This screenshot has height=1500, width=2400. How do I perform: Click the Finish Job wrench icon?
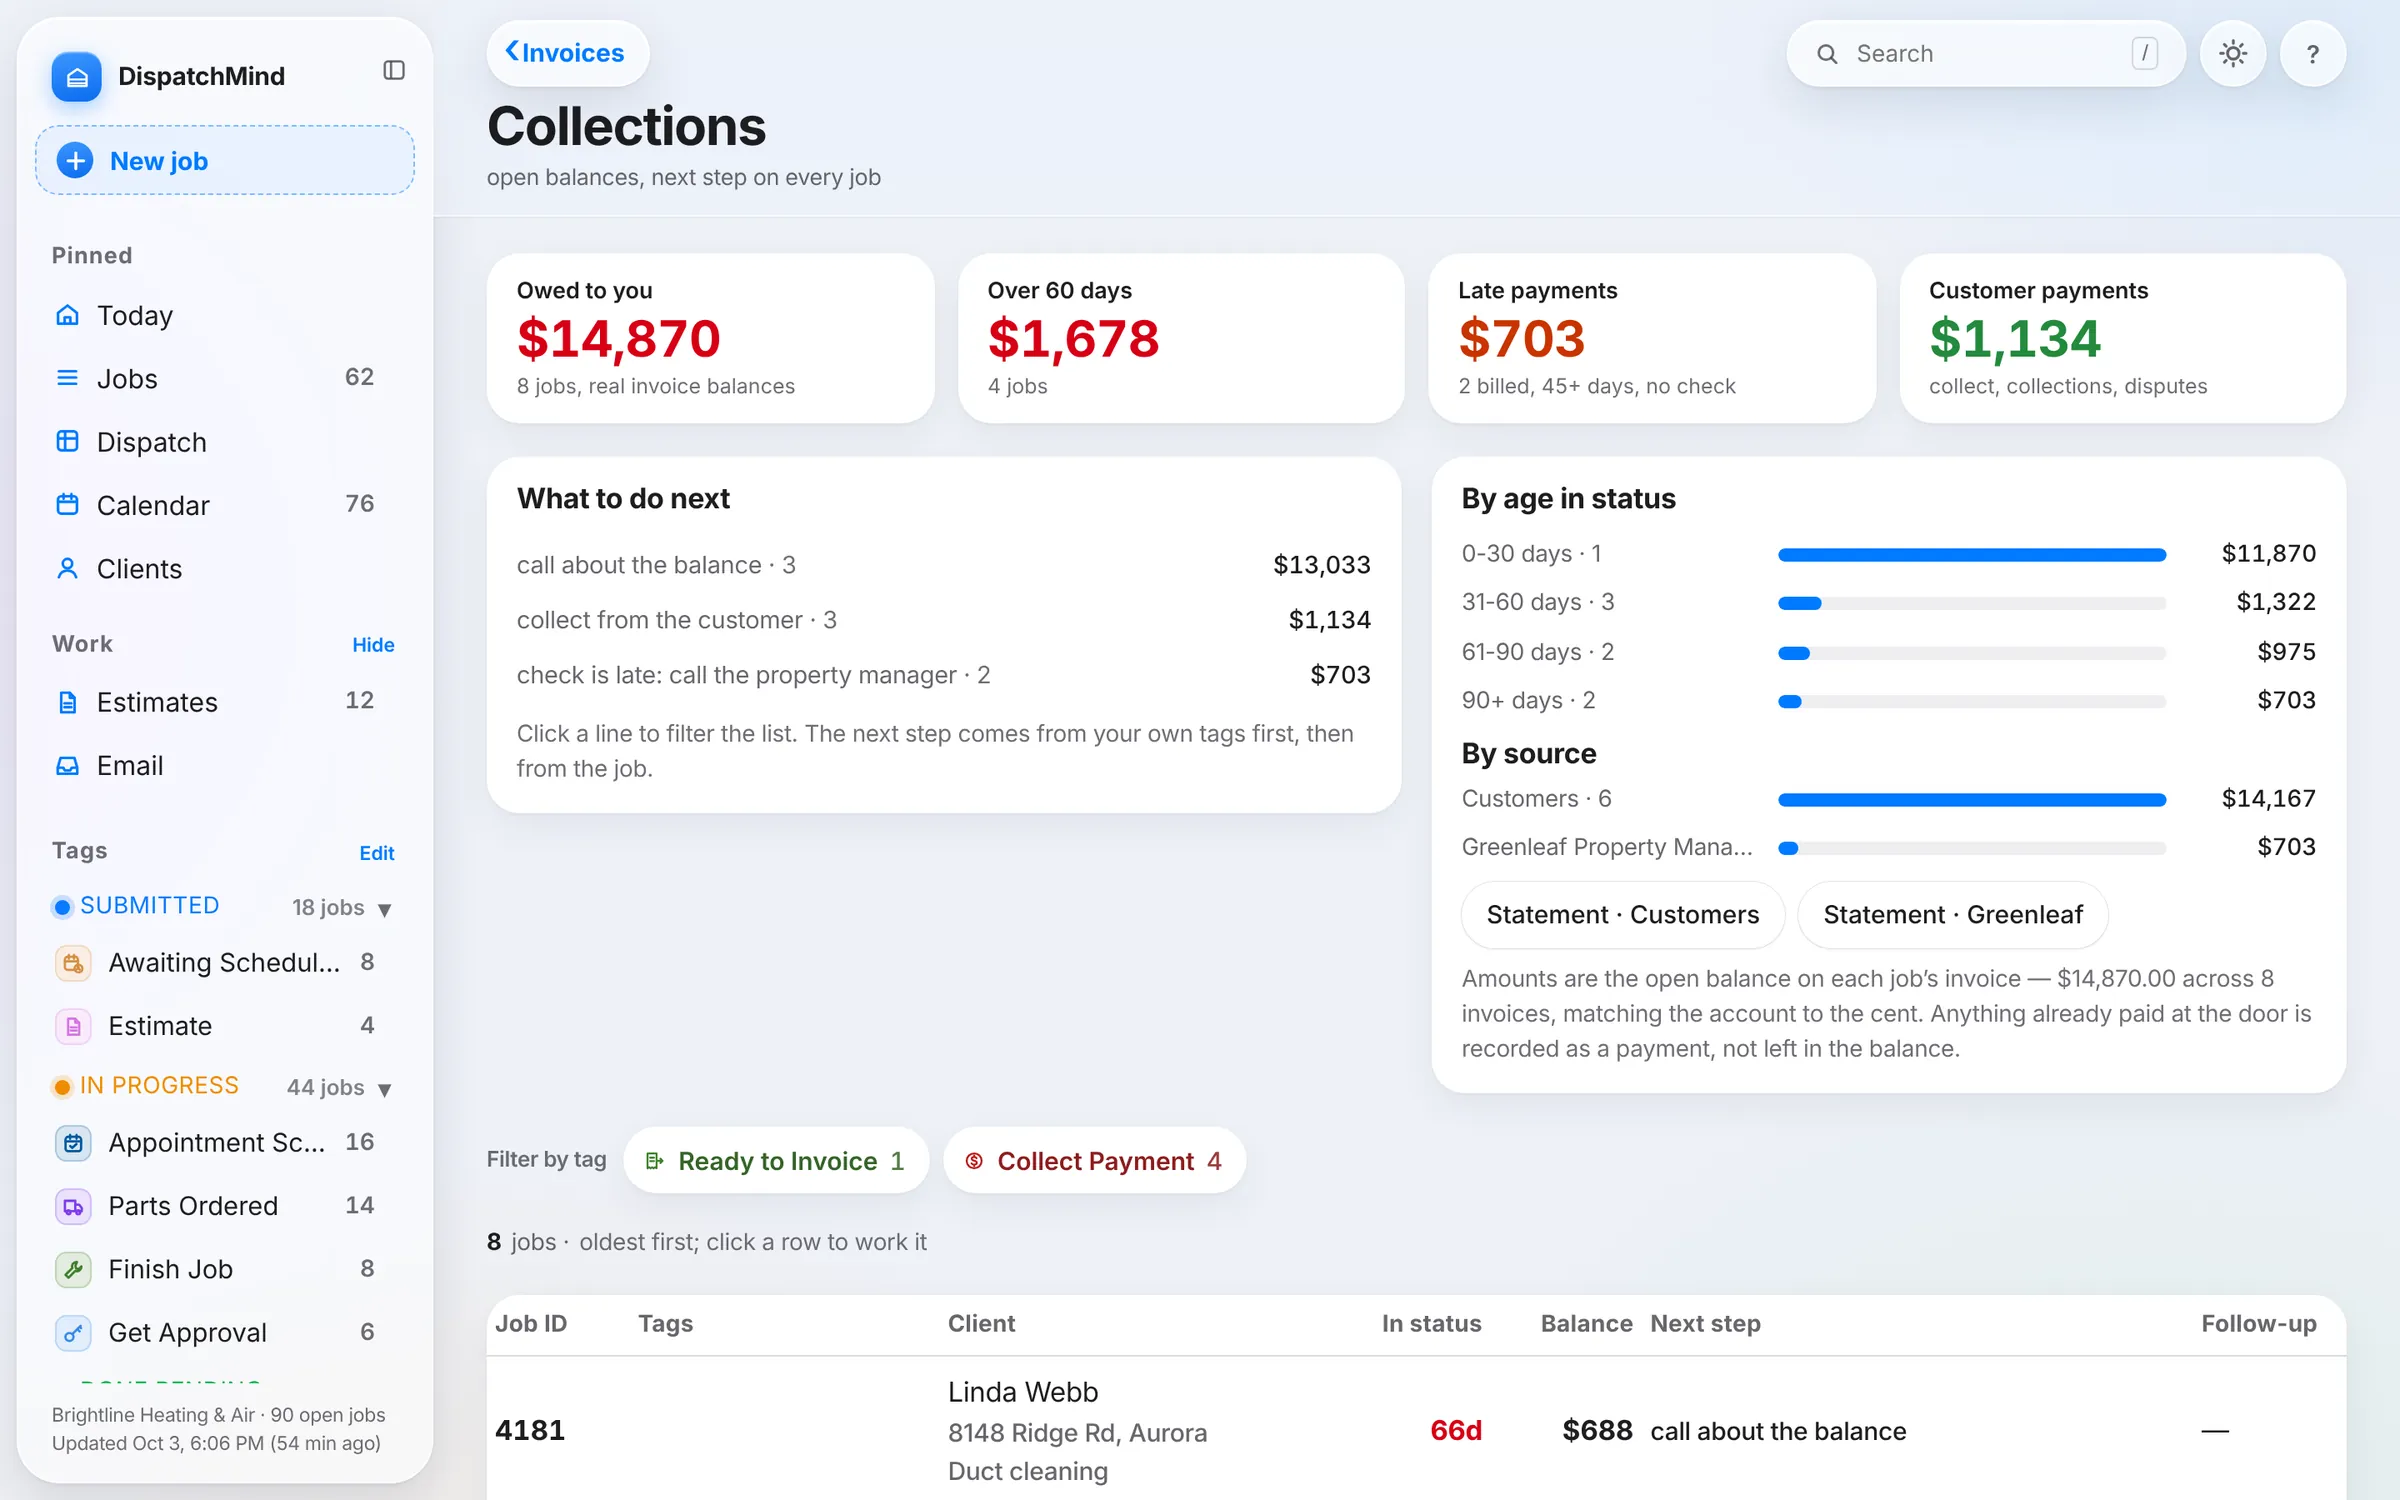[x=73, y=1269]
